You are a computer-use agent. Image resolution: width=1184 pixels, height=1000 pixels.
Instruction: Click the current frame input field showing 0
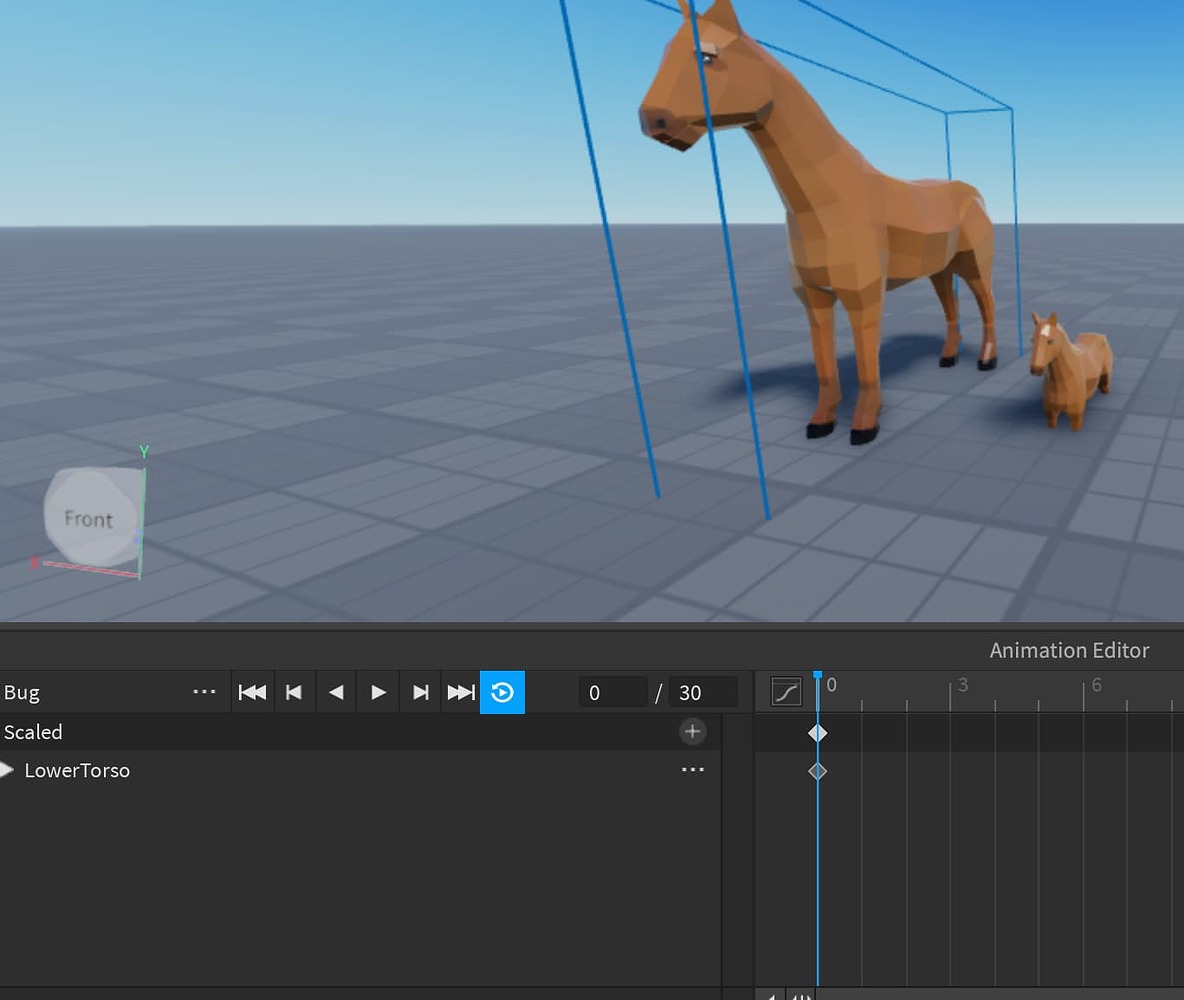point(613,691)
